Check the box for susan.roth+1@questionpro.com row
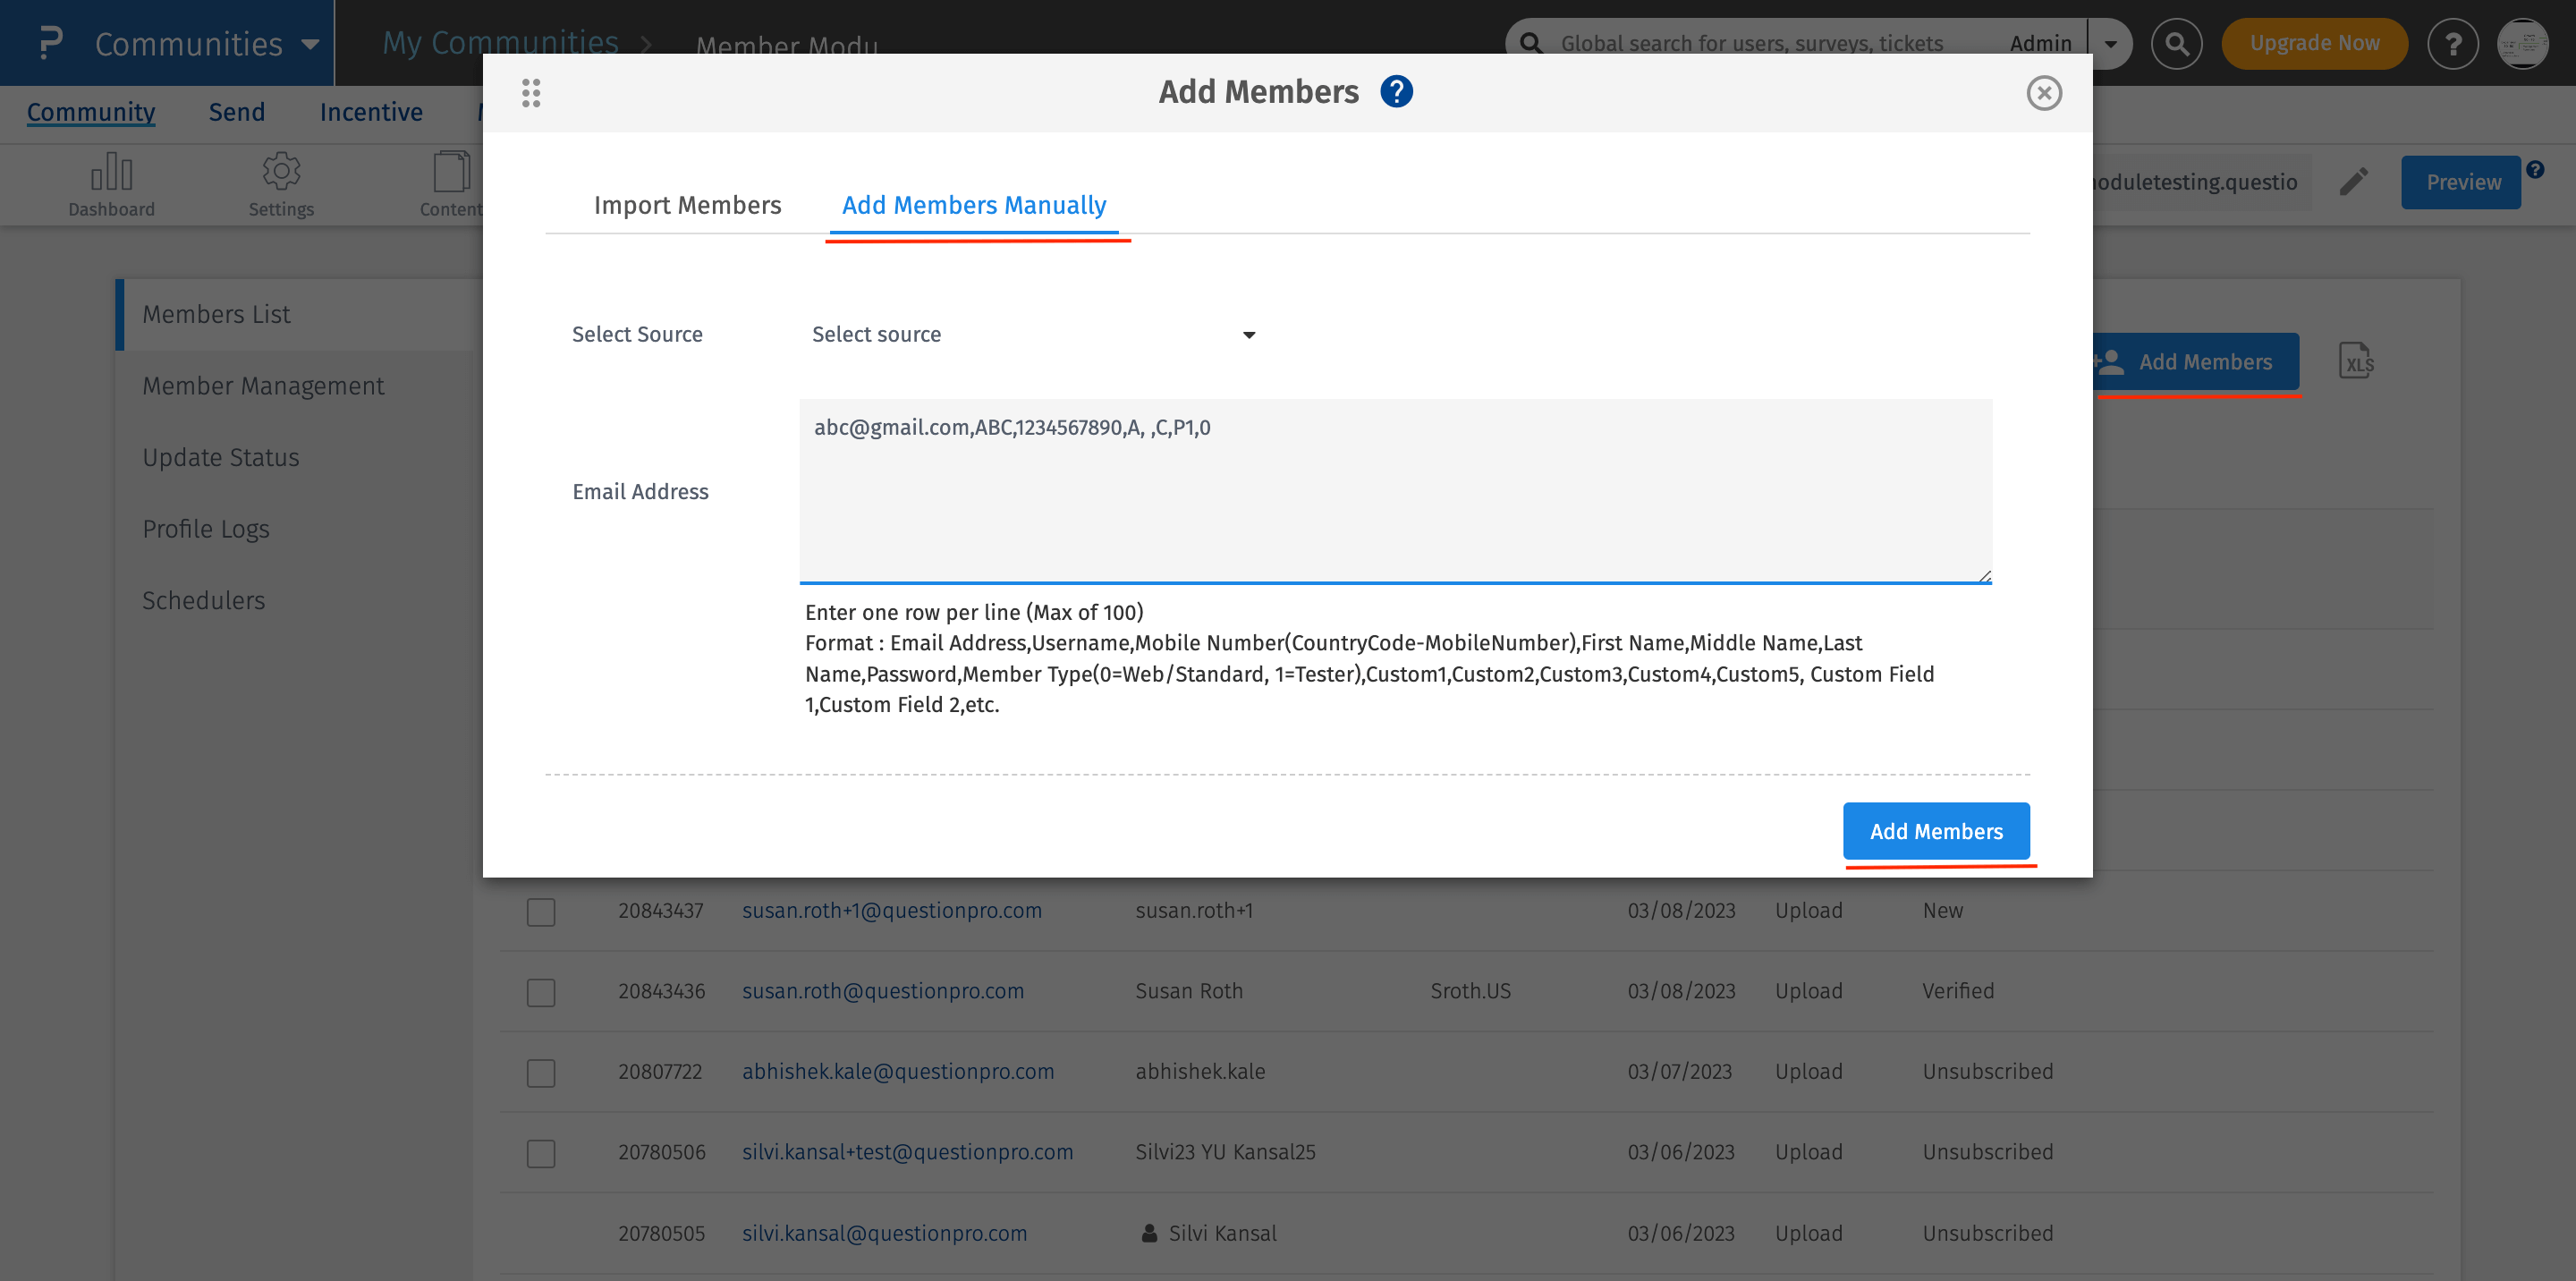This screenshot has height=1281, width=2576. pyautogui.click(x=541, y=911)
